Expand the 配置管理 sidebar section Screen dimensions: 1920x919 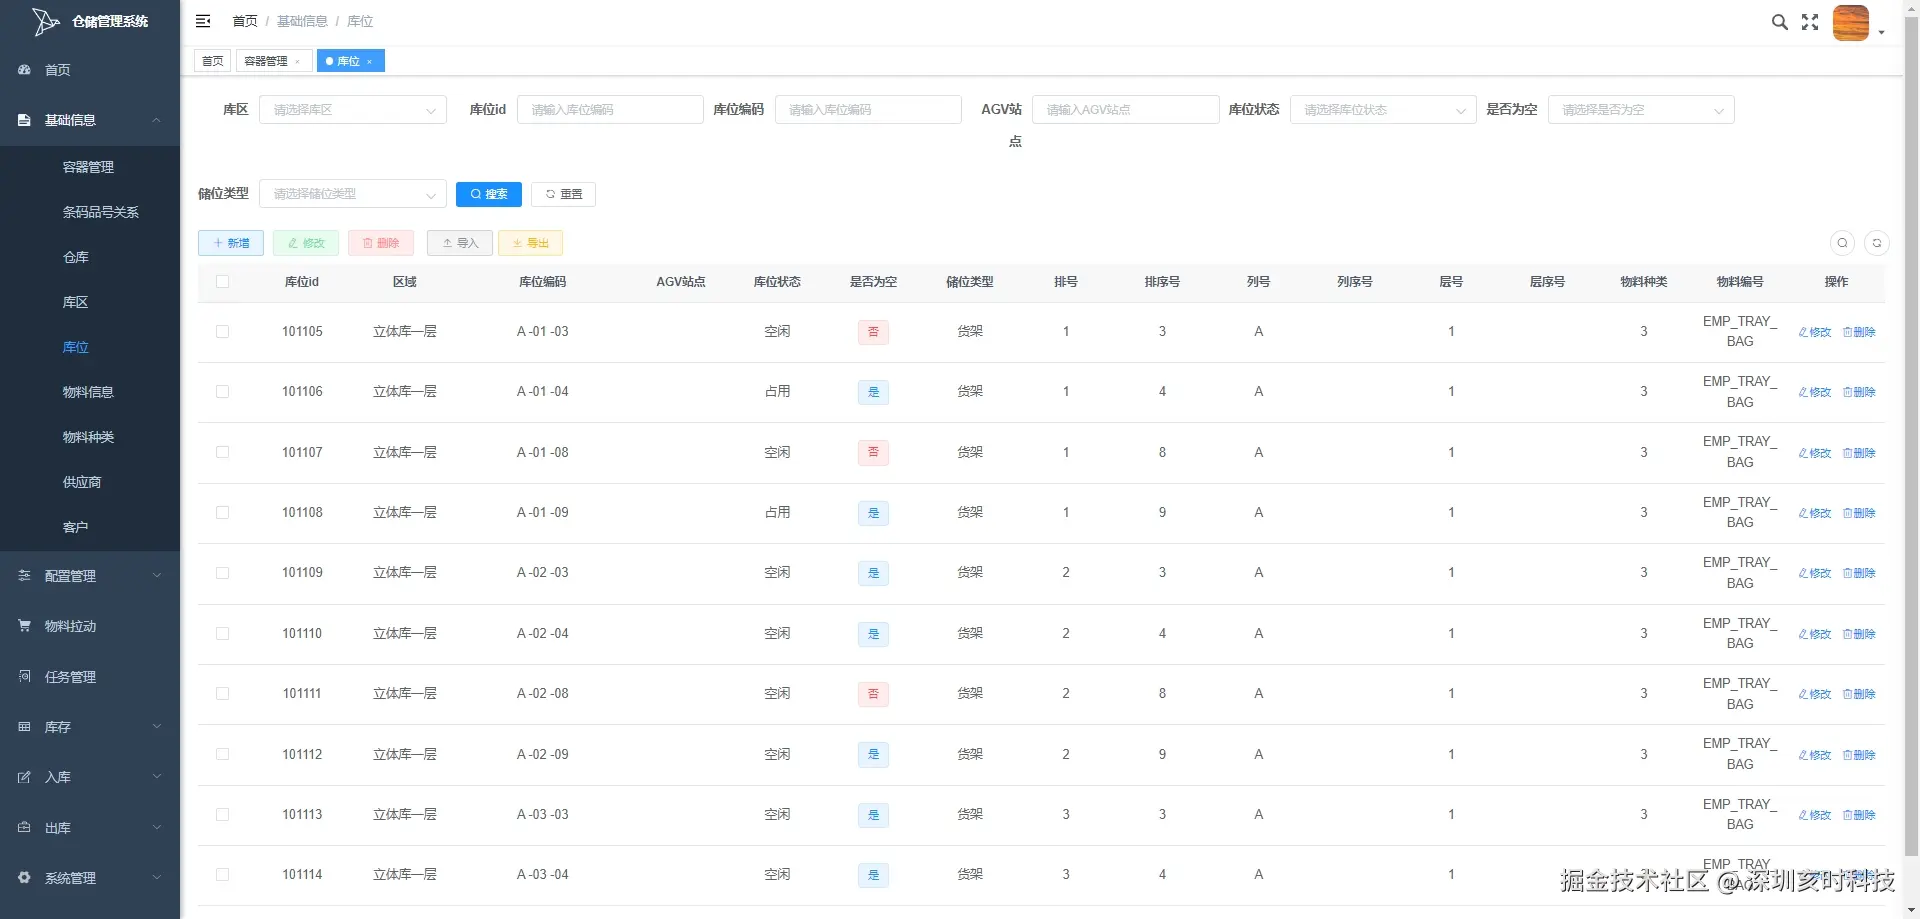point(90,576)
